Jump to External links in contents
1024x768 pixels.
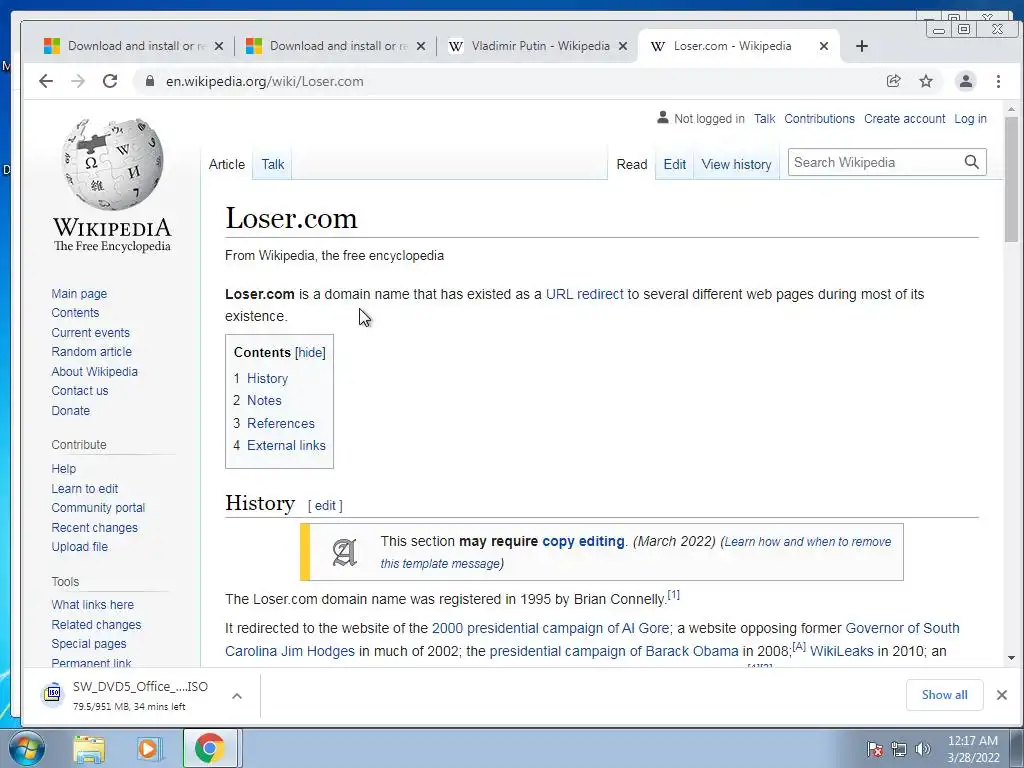click(286, 445)
